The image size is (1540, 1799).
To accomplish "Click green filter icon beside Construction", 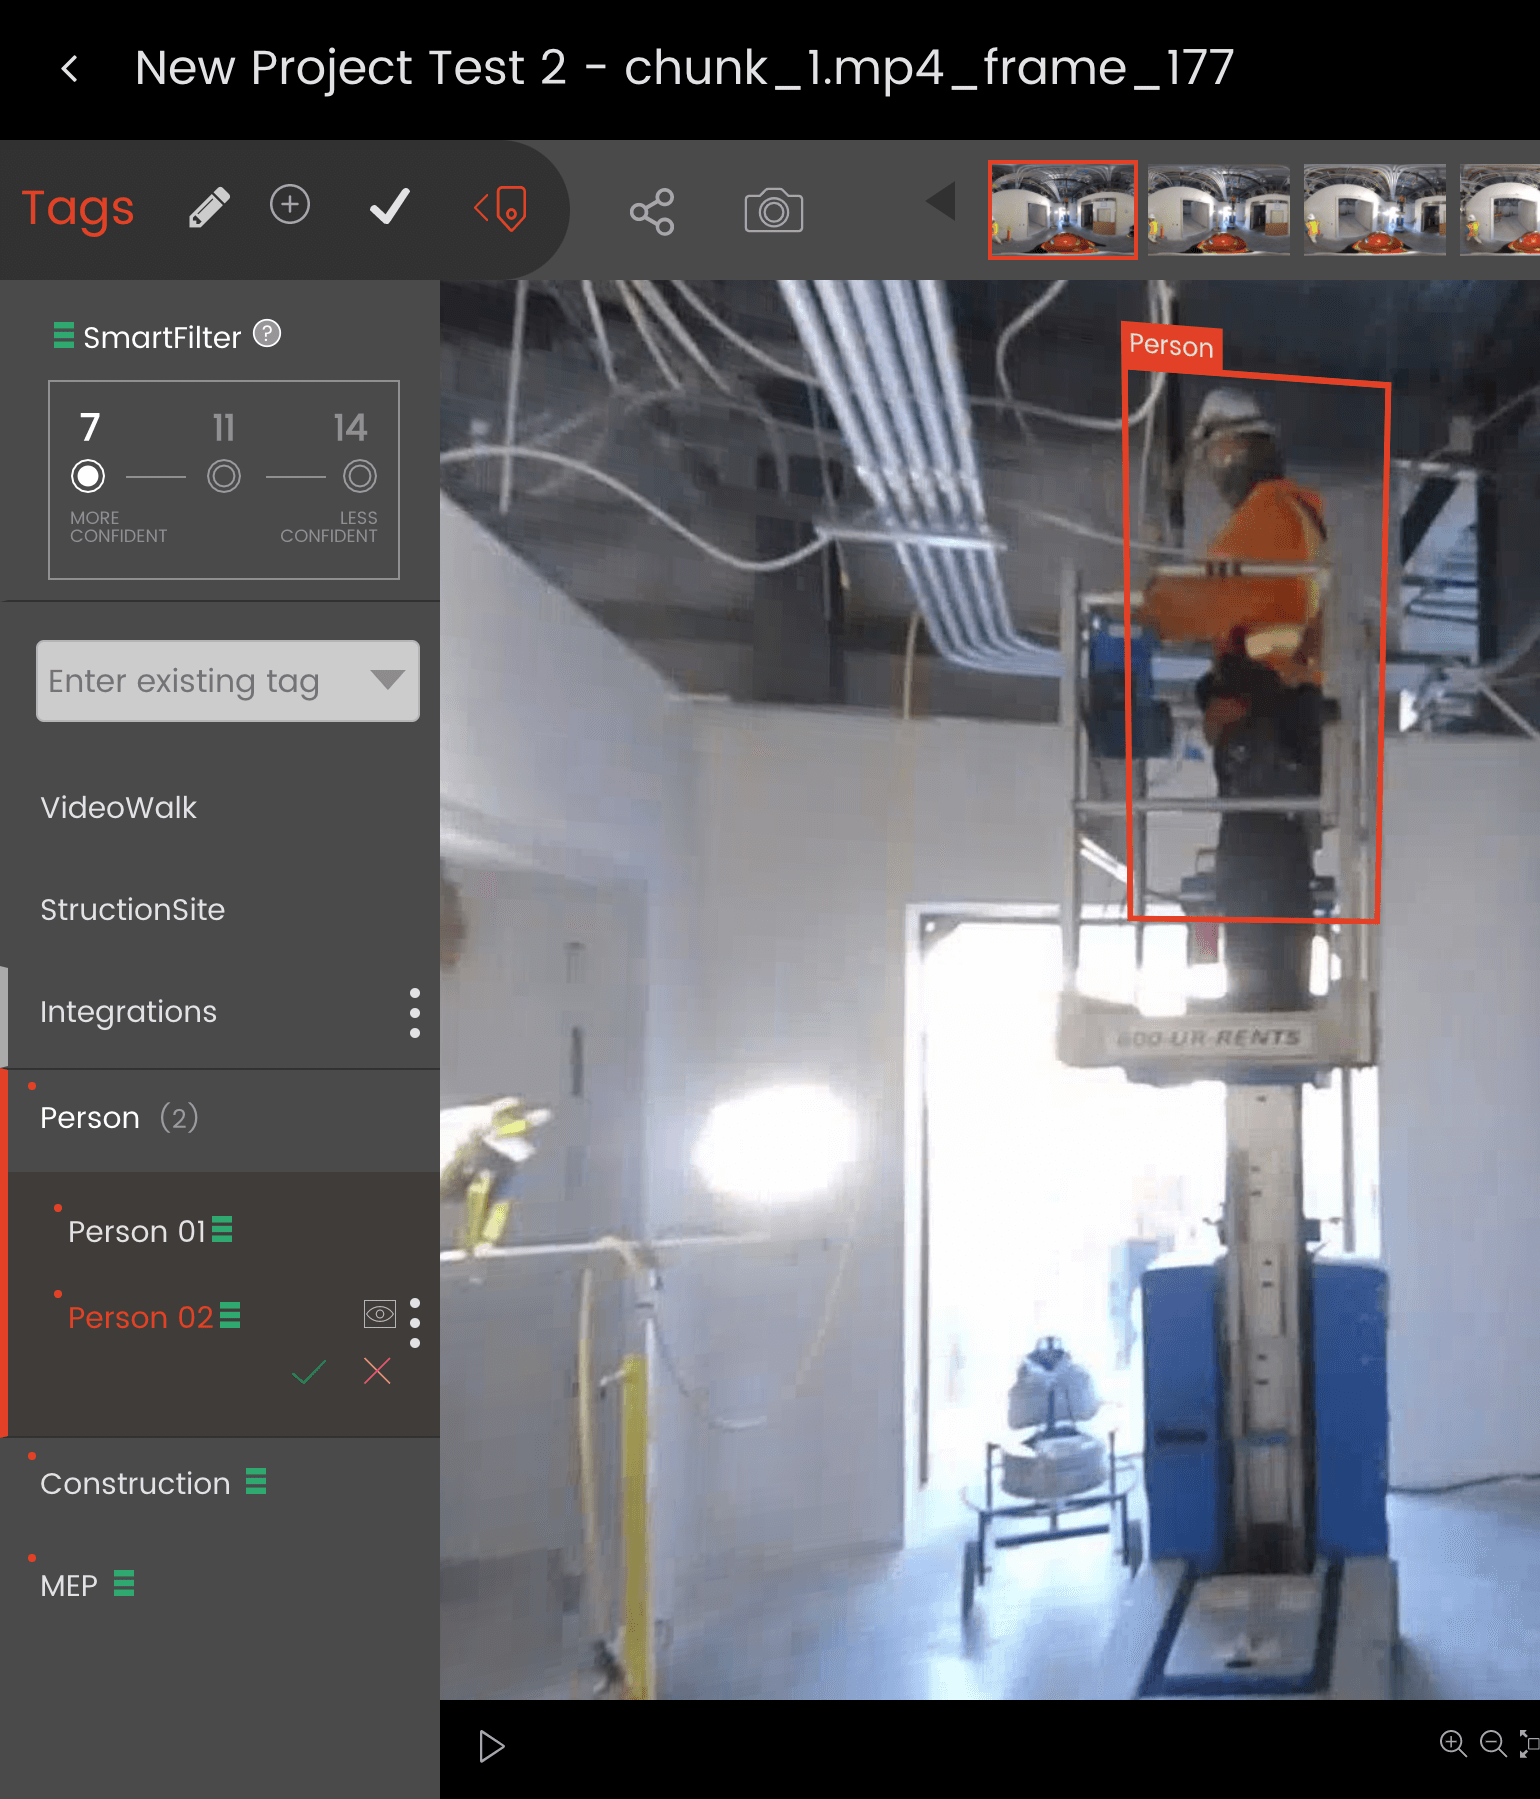I will tap(256, 1481).
